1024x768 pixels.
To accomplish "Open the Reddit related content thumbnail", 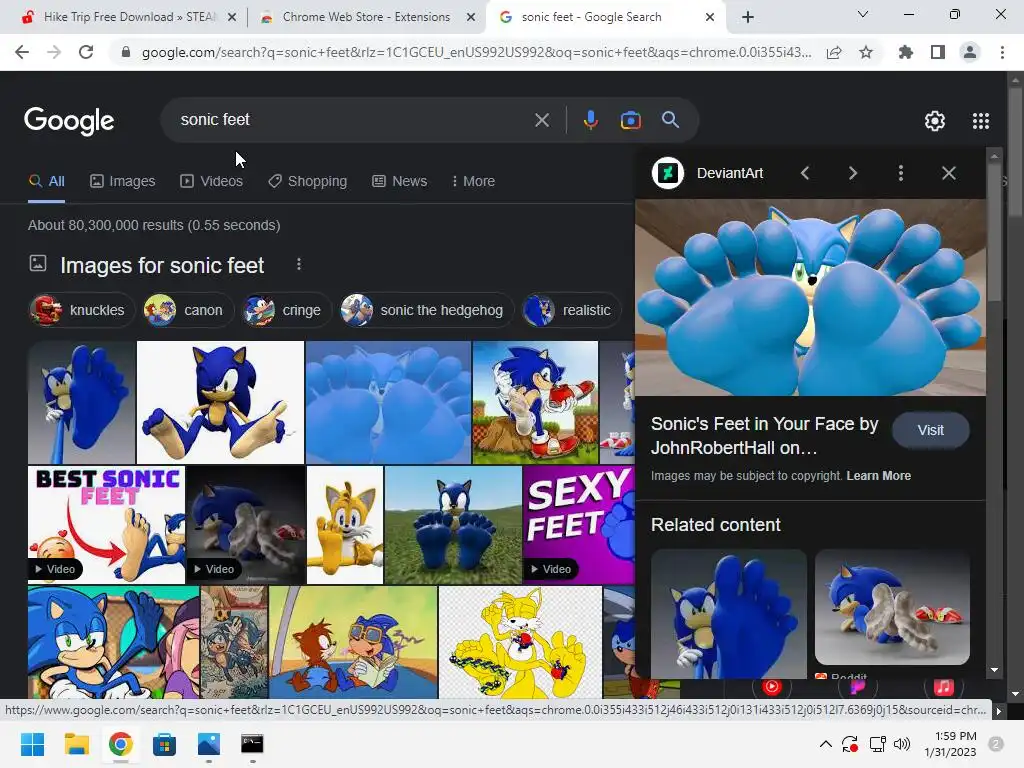I will (892, 607).
